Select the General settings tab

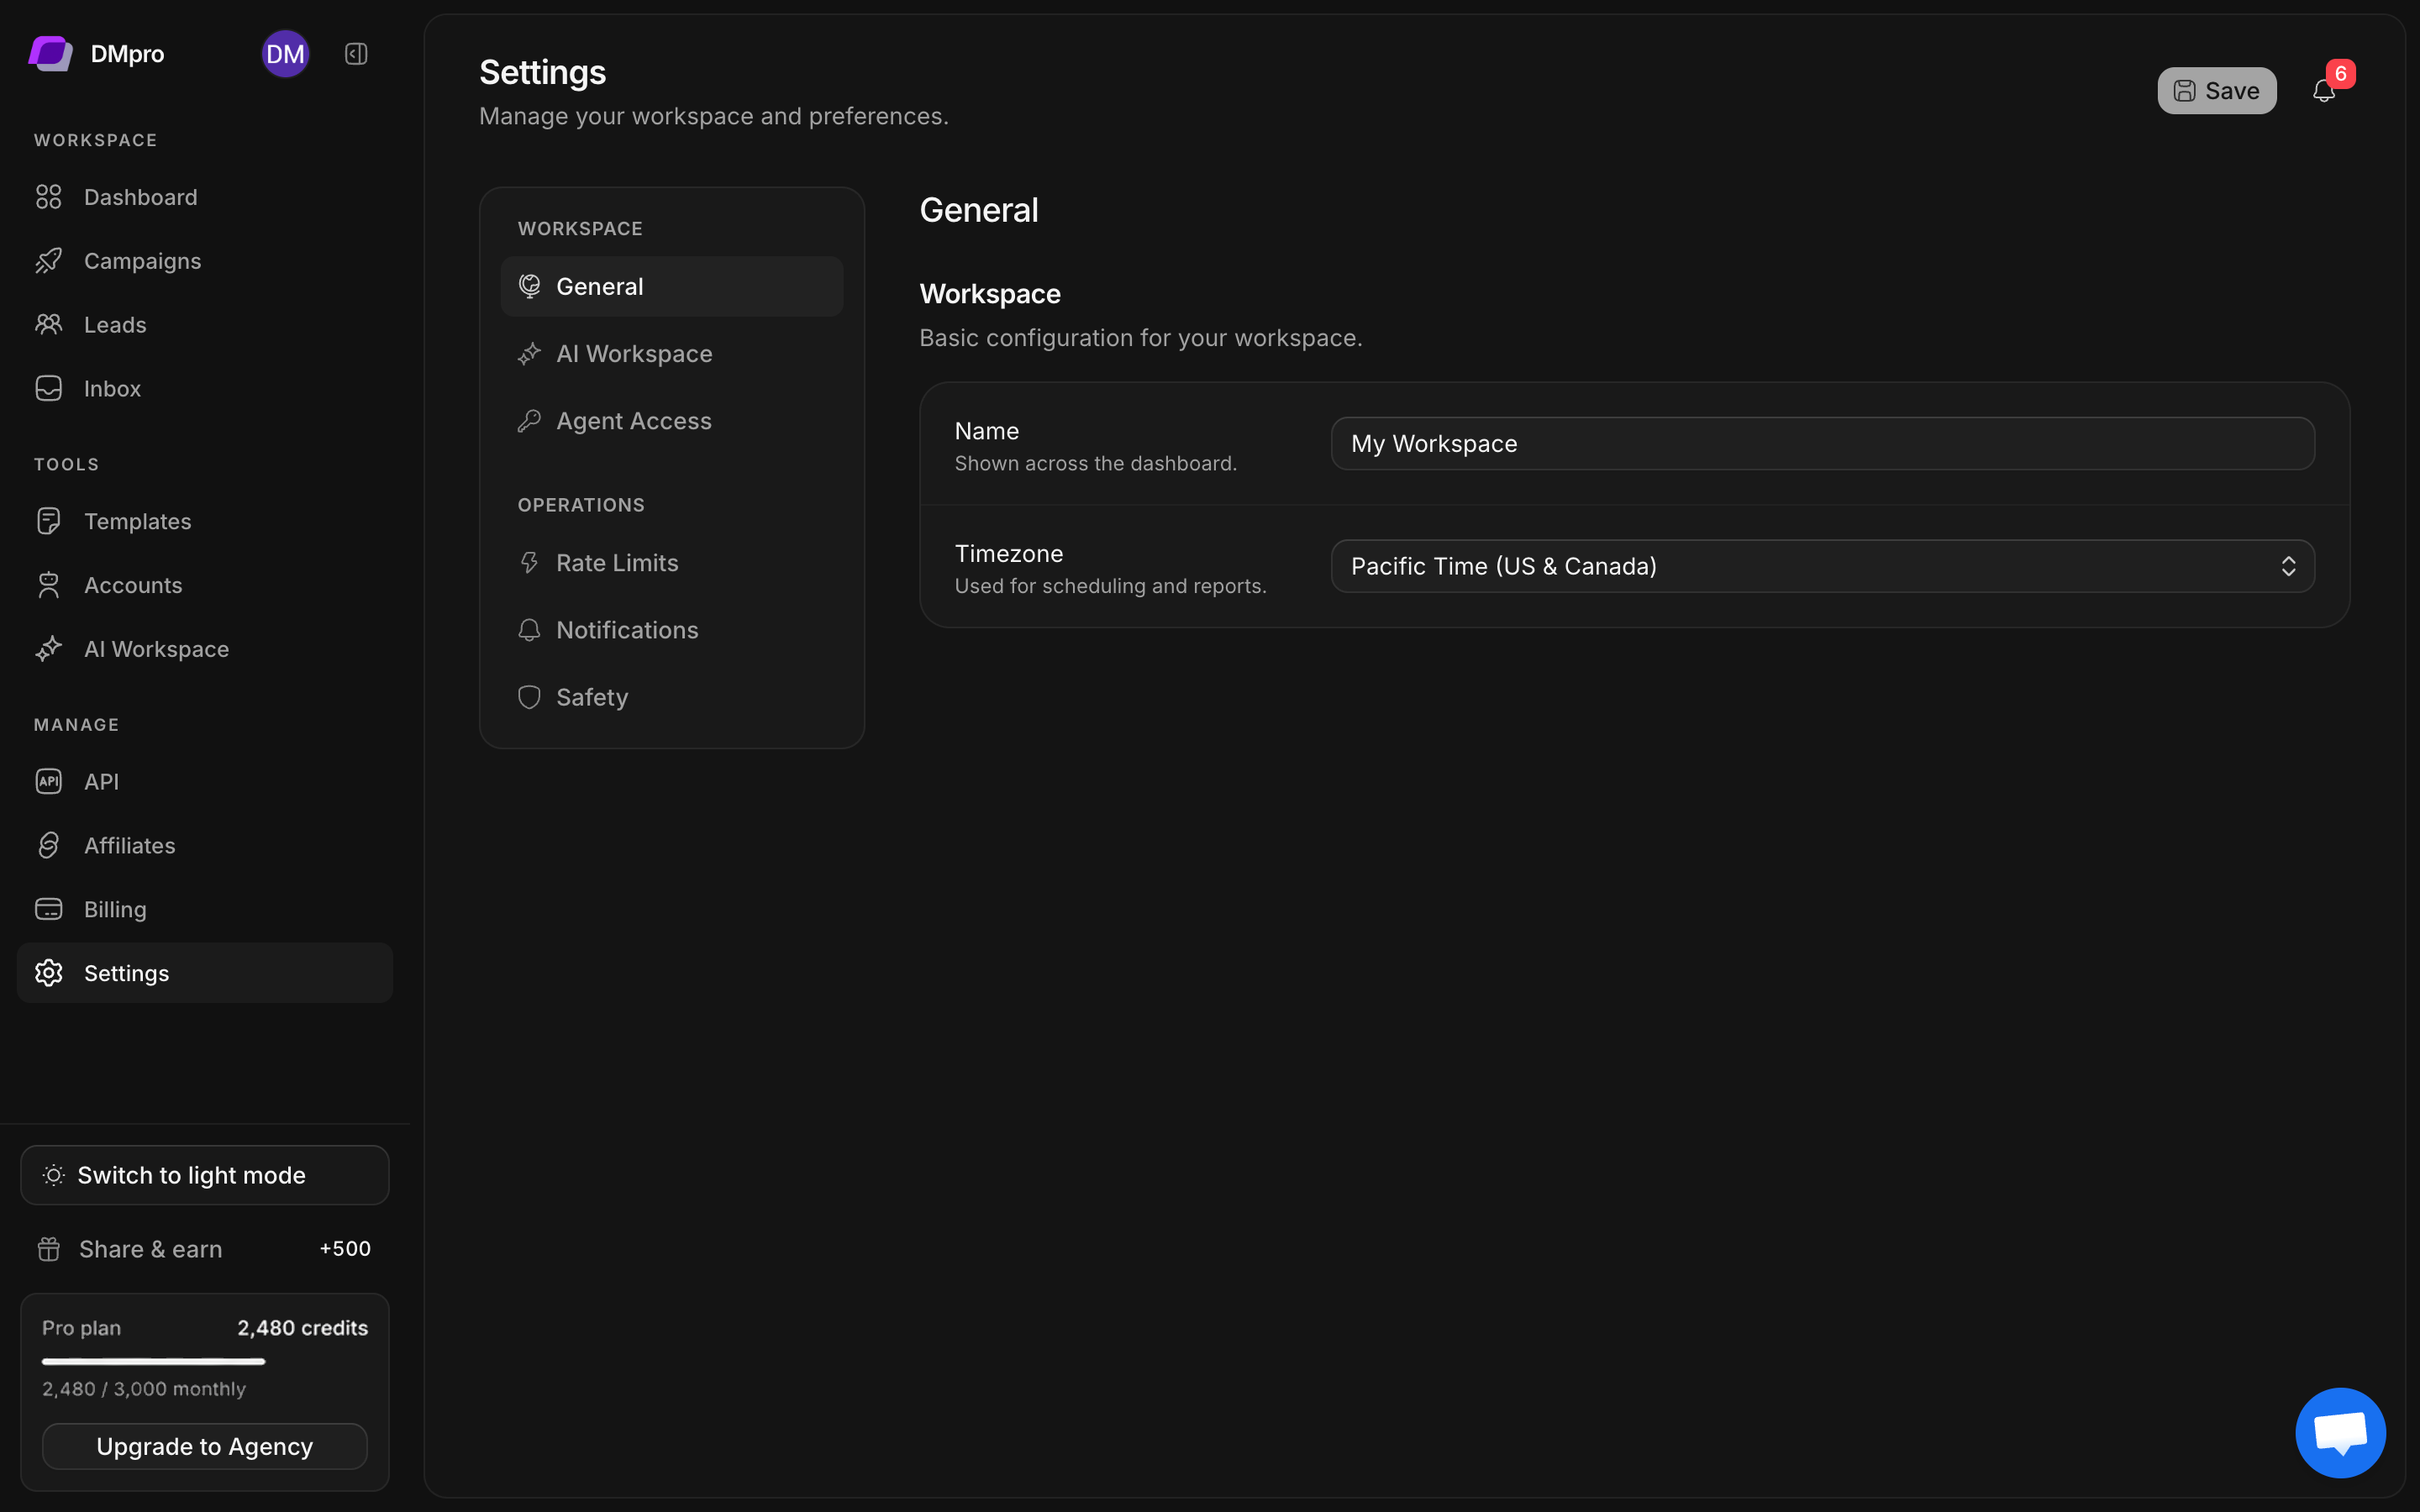click(x=672, y=286)
